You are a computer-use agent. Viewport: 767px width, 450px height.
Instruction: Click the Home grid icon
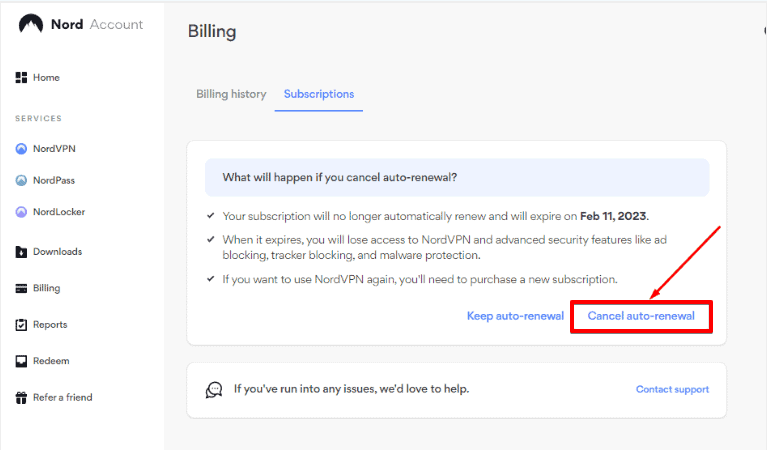[x=21, y=78]
